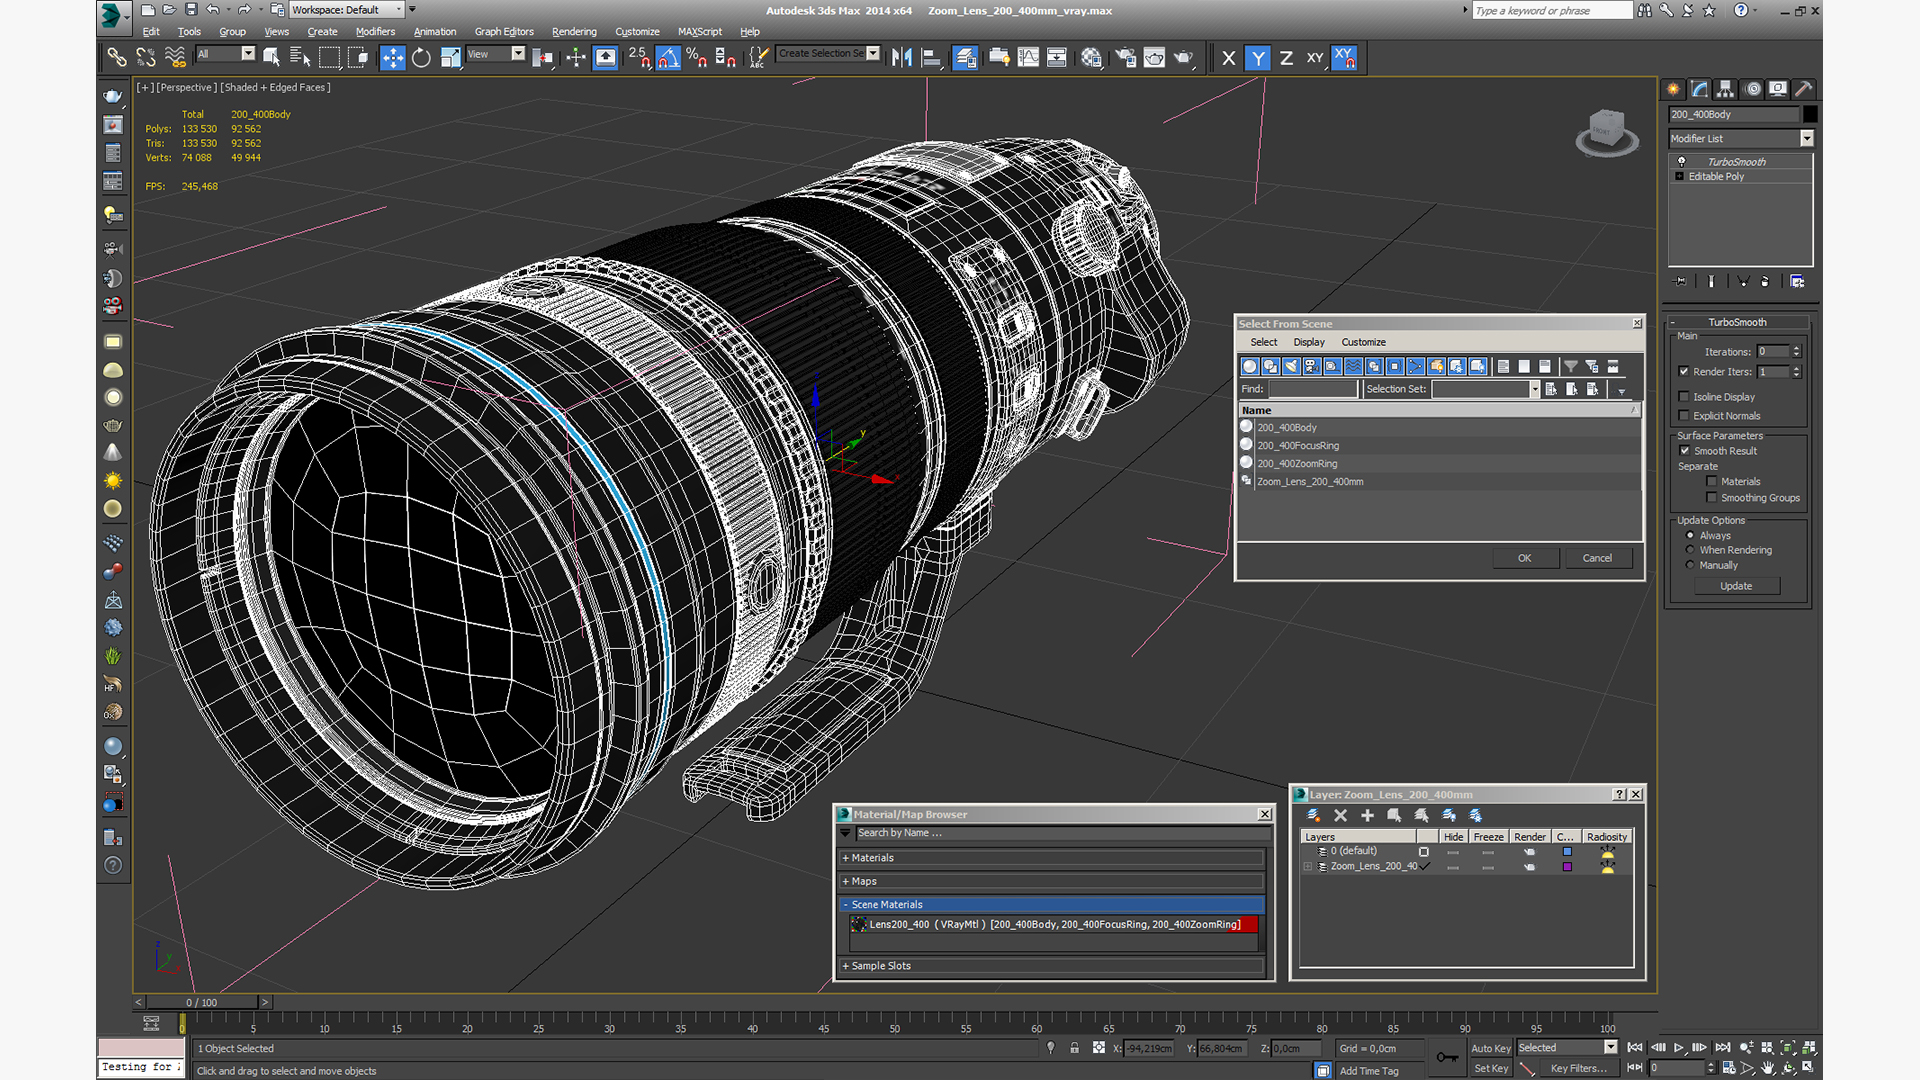Switch to the Create command panel tab
This screenshot has height=1080, width=1920.
1673,89
